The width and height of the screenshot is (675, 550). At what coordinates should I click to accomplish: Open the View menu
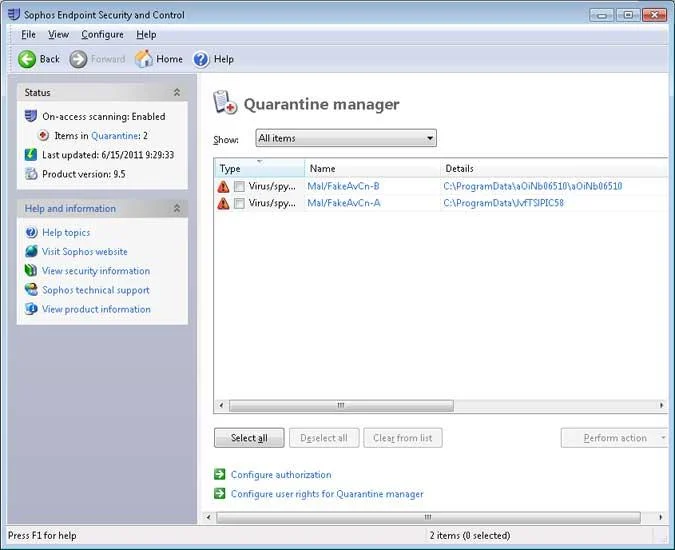[58, 34]
